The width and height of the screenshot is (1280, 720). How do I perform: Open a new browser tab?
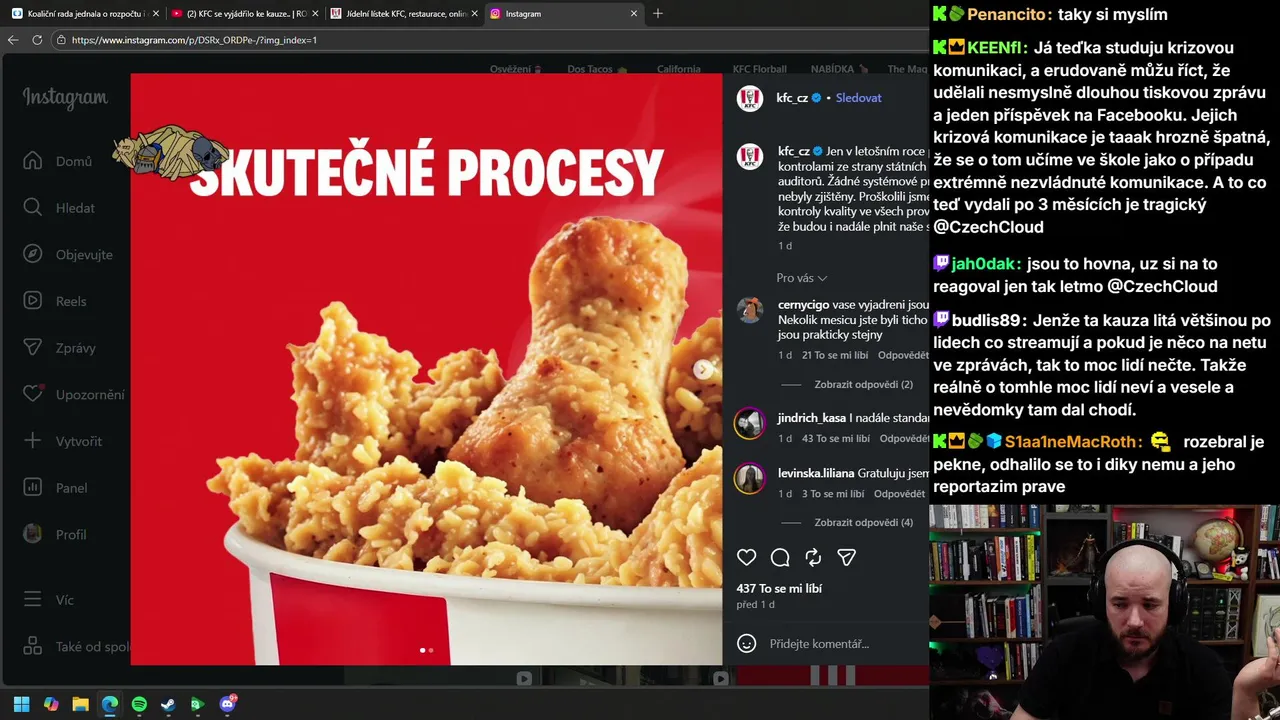click(x=658, y=13)
